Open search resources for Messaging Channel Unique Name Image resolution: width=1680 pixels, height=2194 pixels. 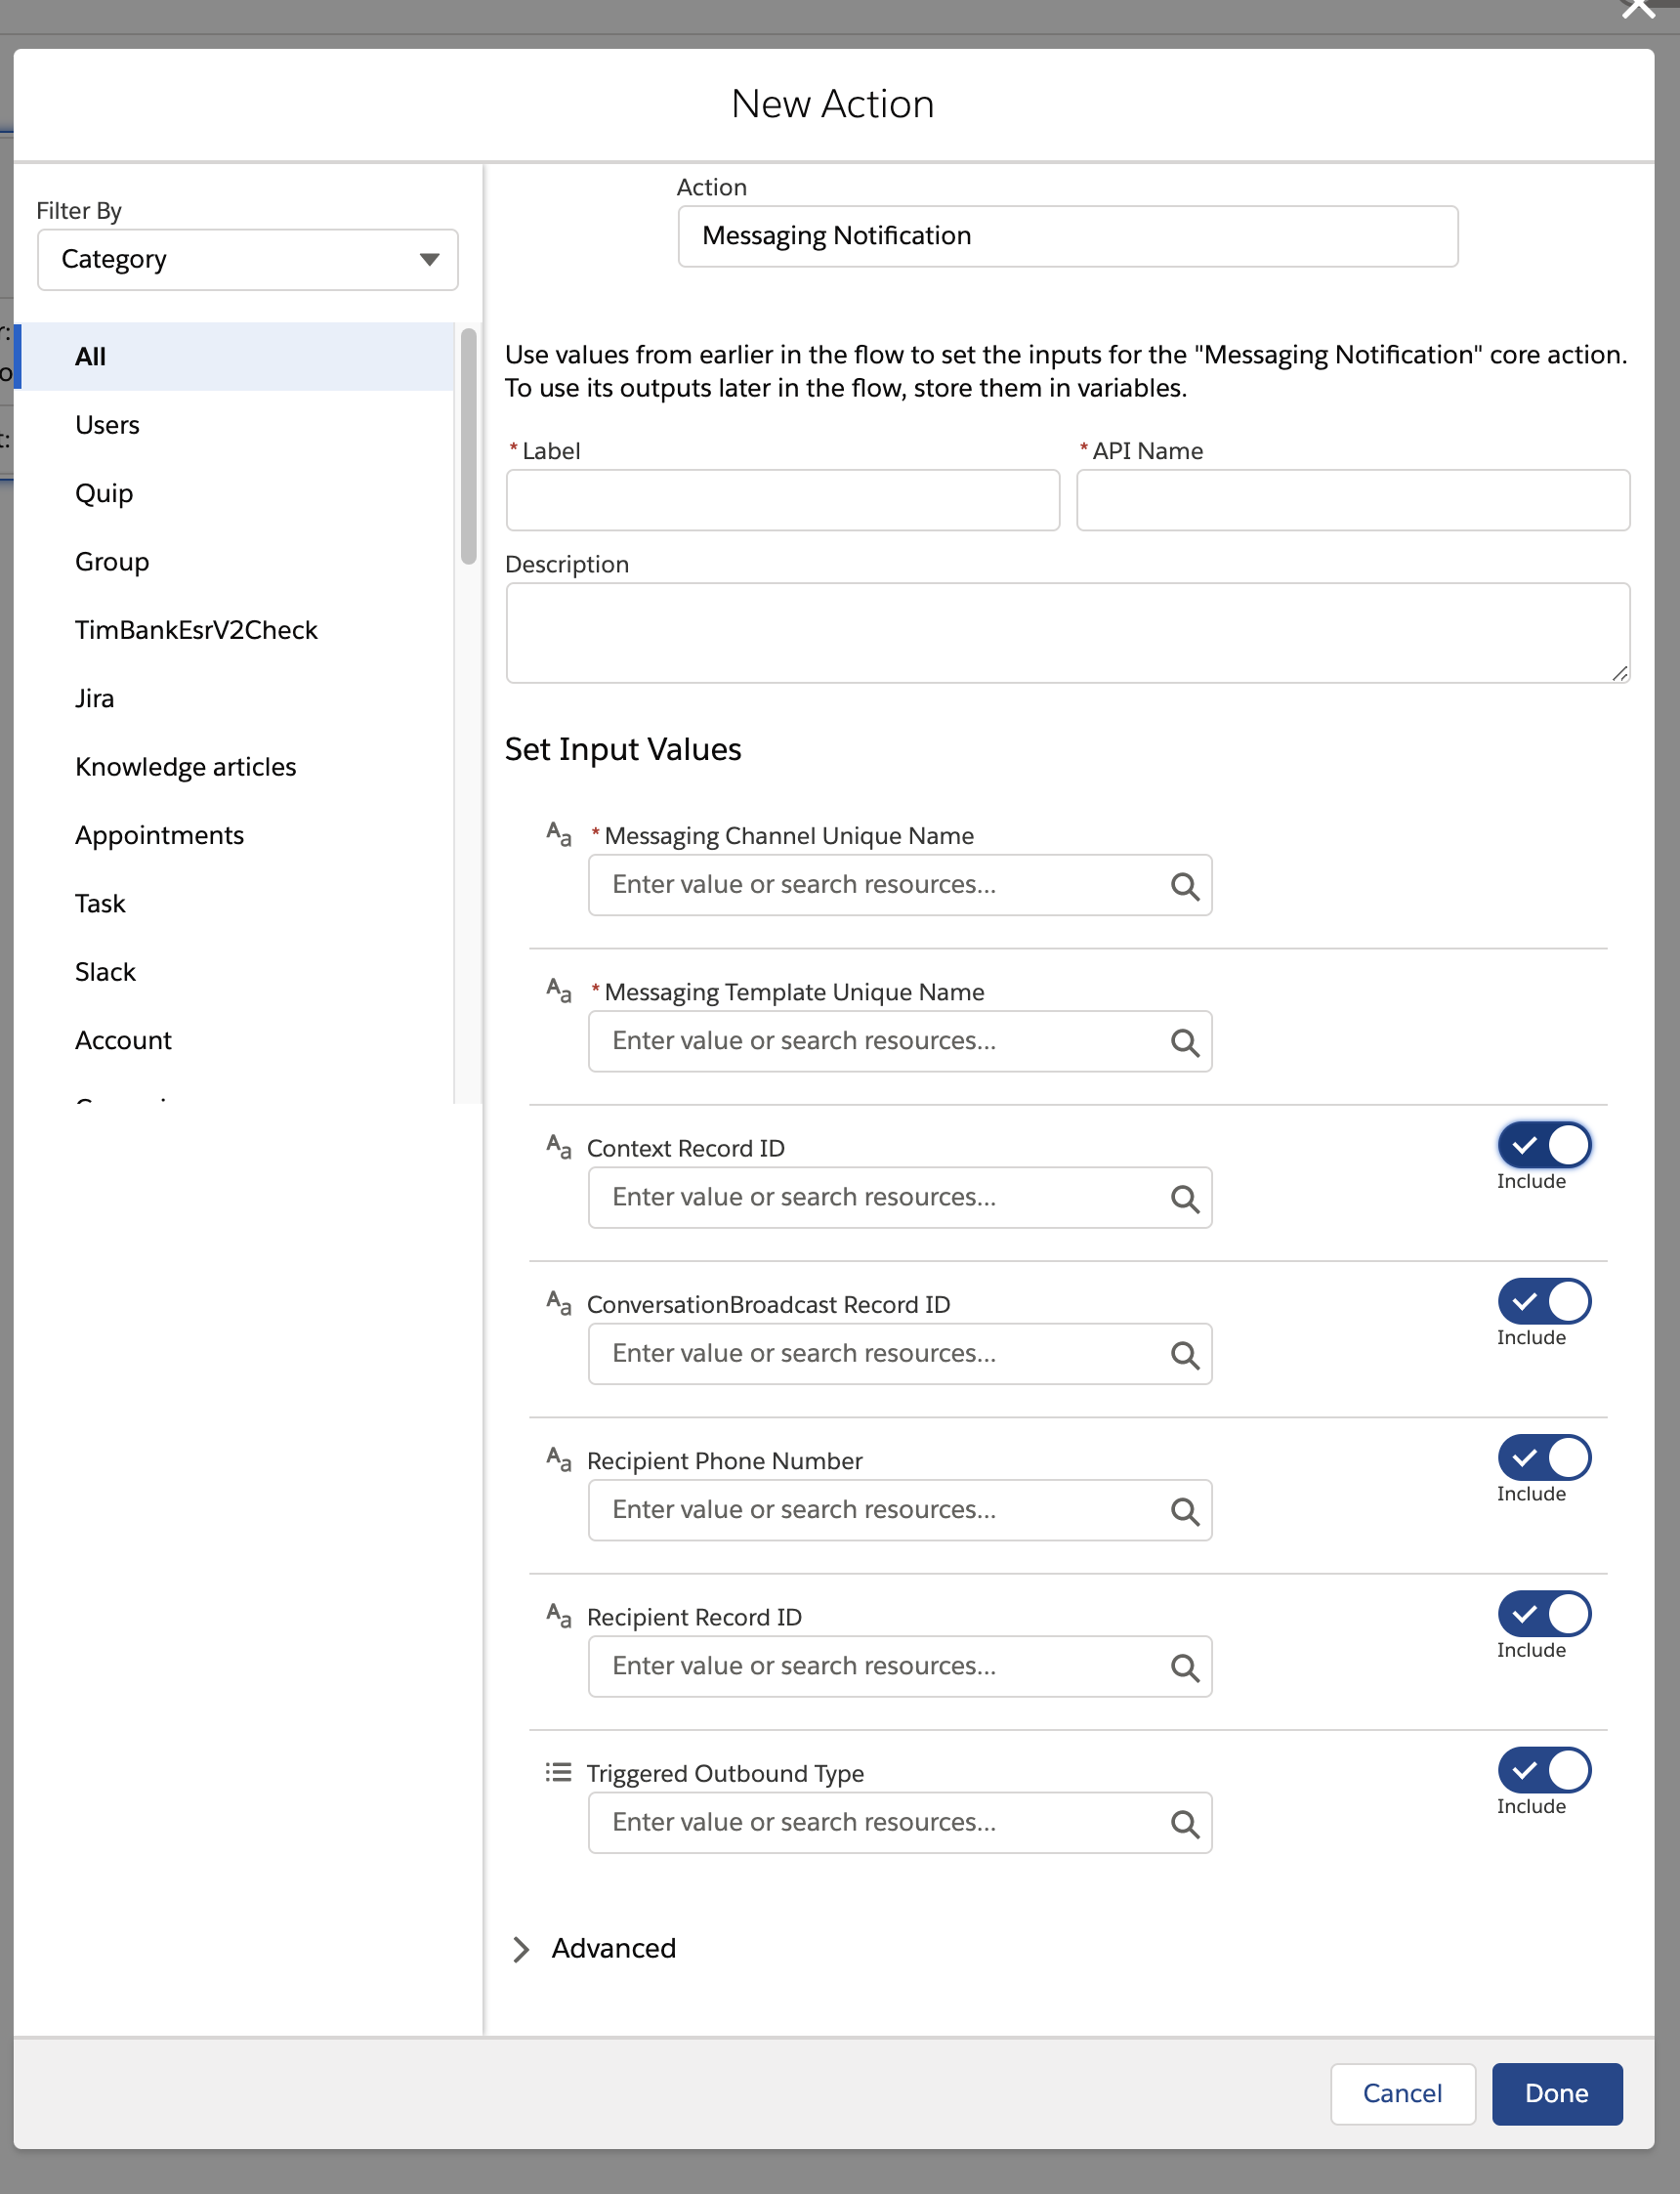1185,885
